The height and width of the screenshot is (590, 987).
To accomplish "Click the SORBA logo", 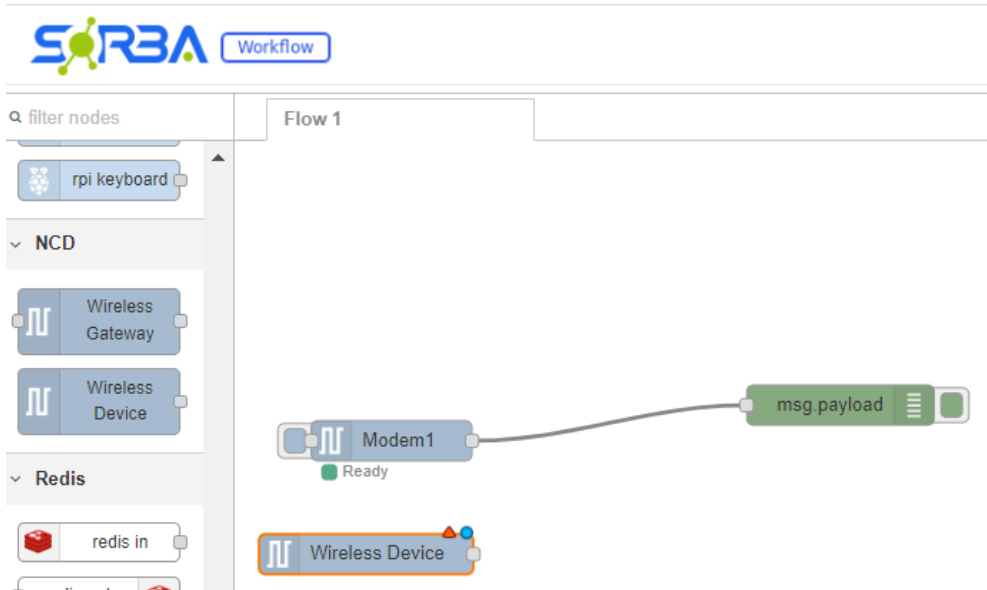I will coord(118,46).
